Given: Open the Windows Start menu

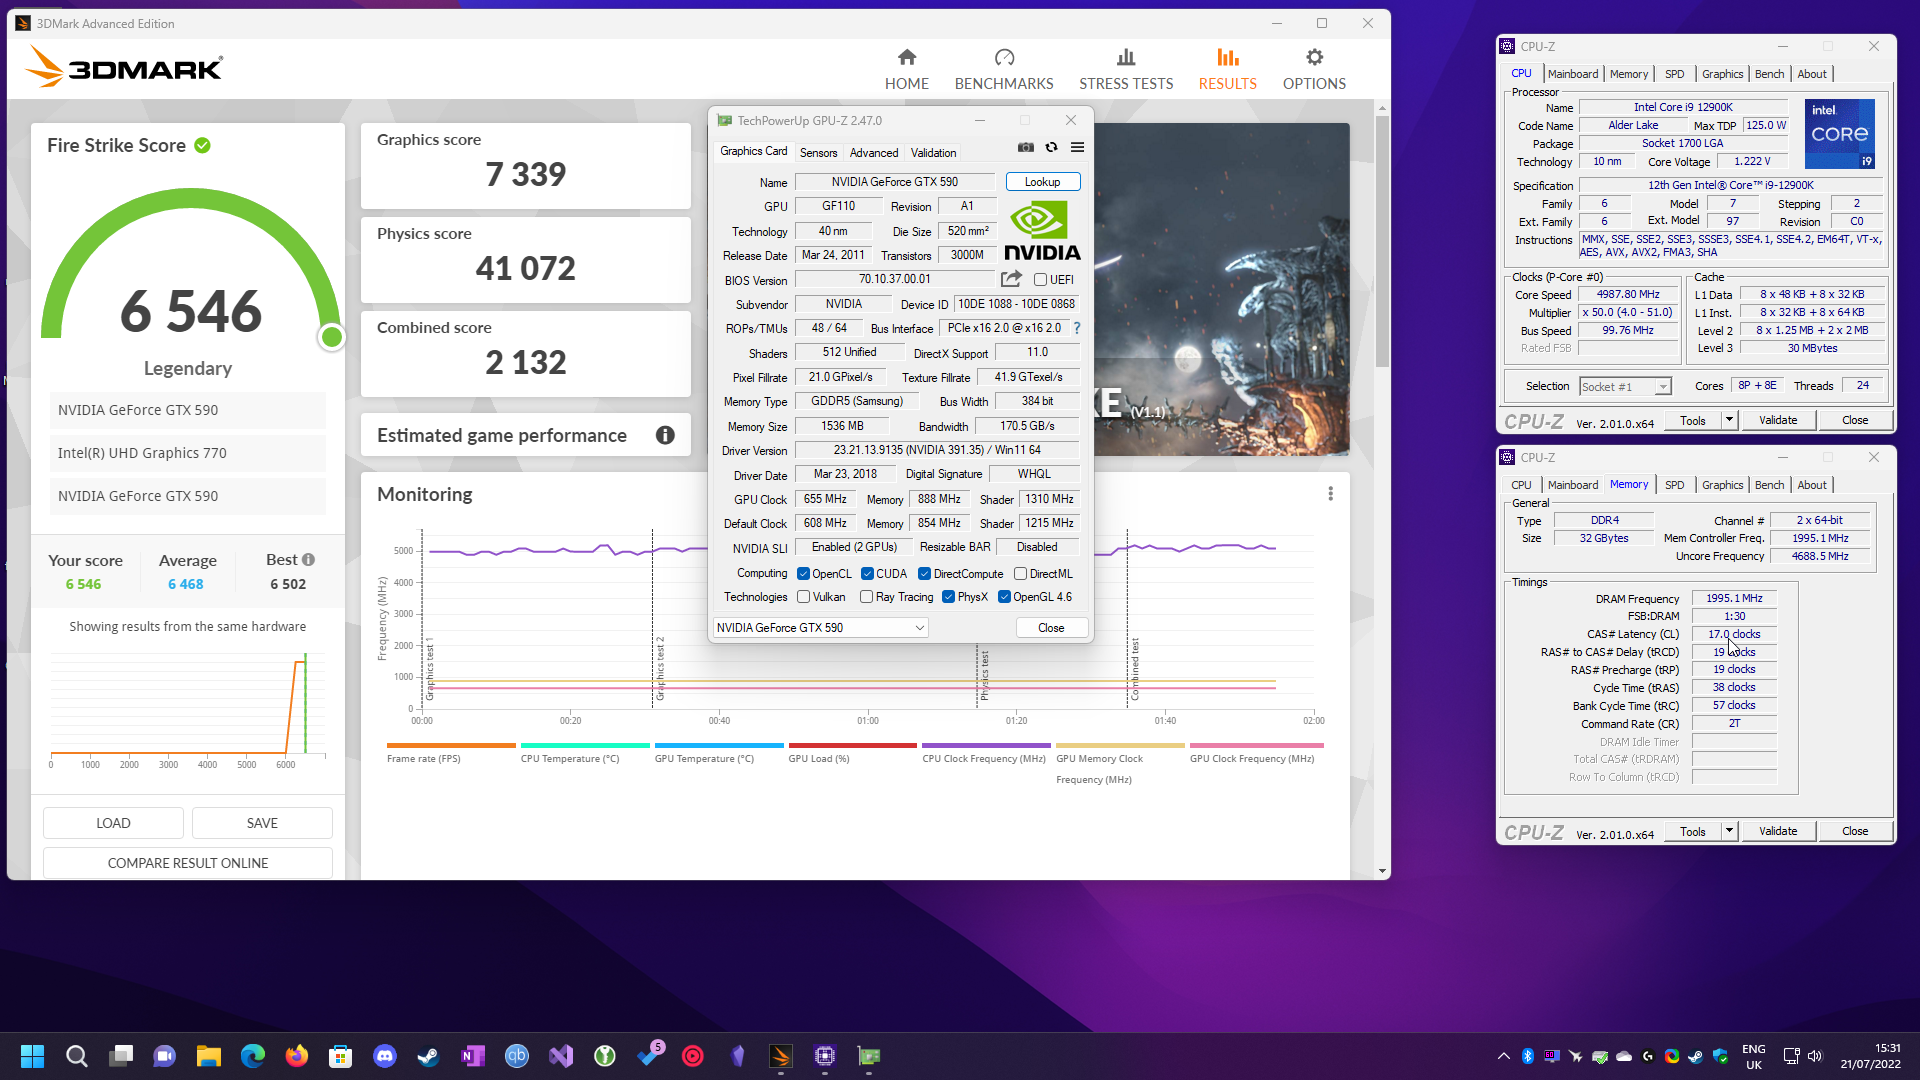Looking at the screenshot, I should [x=32, y=1056].
